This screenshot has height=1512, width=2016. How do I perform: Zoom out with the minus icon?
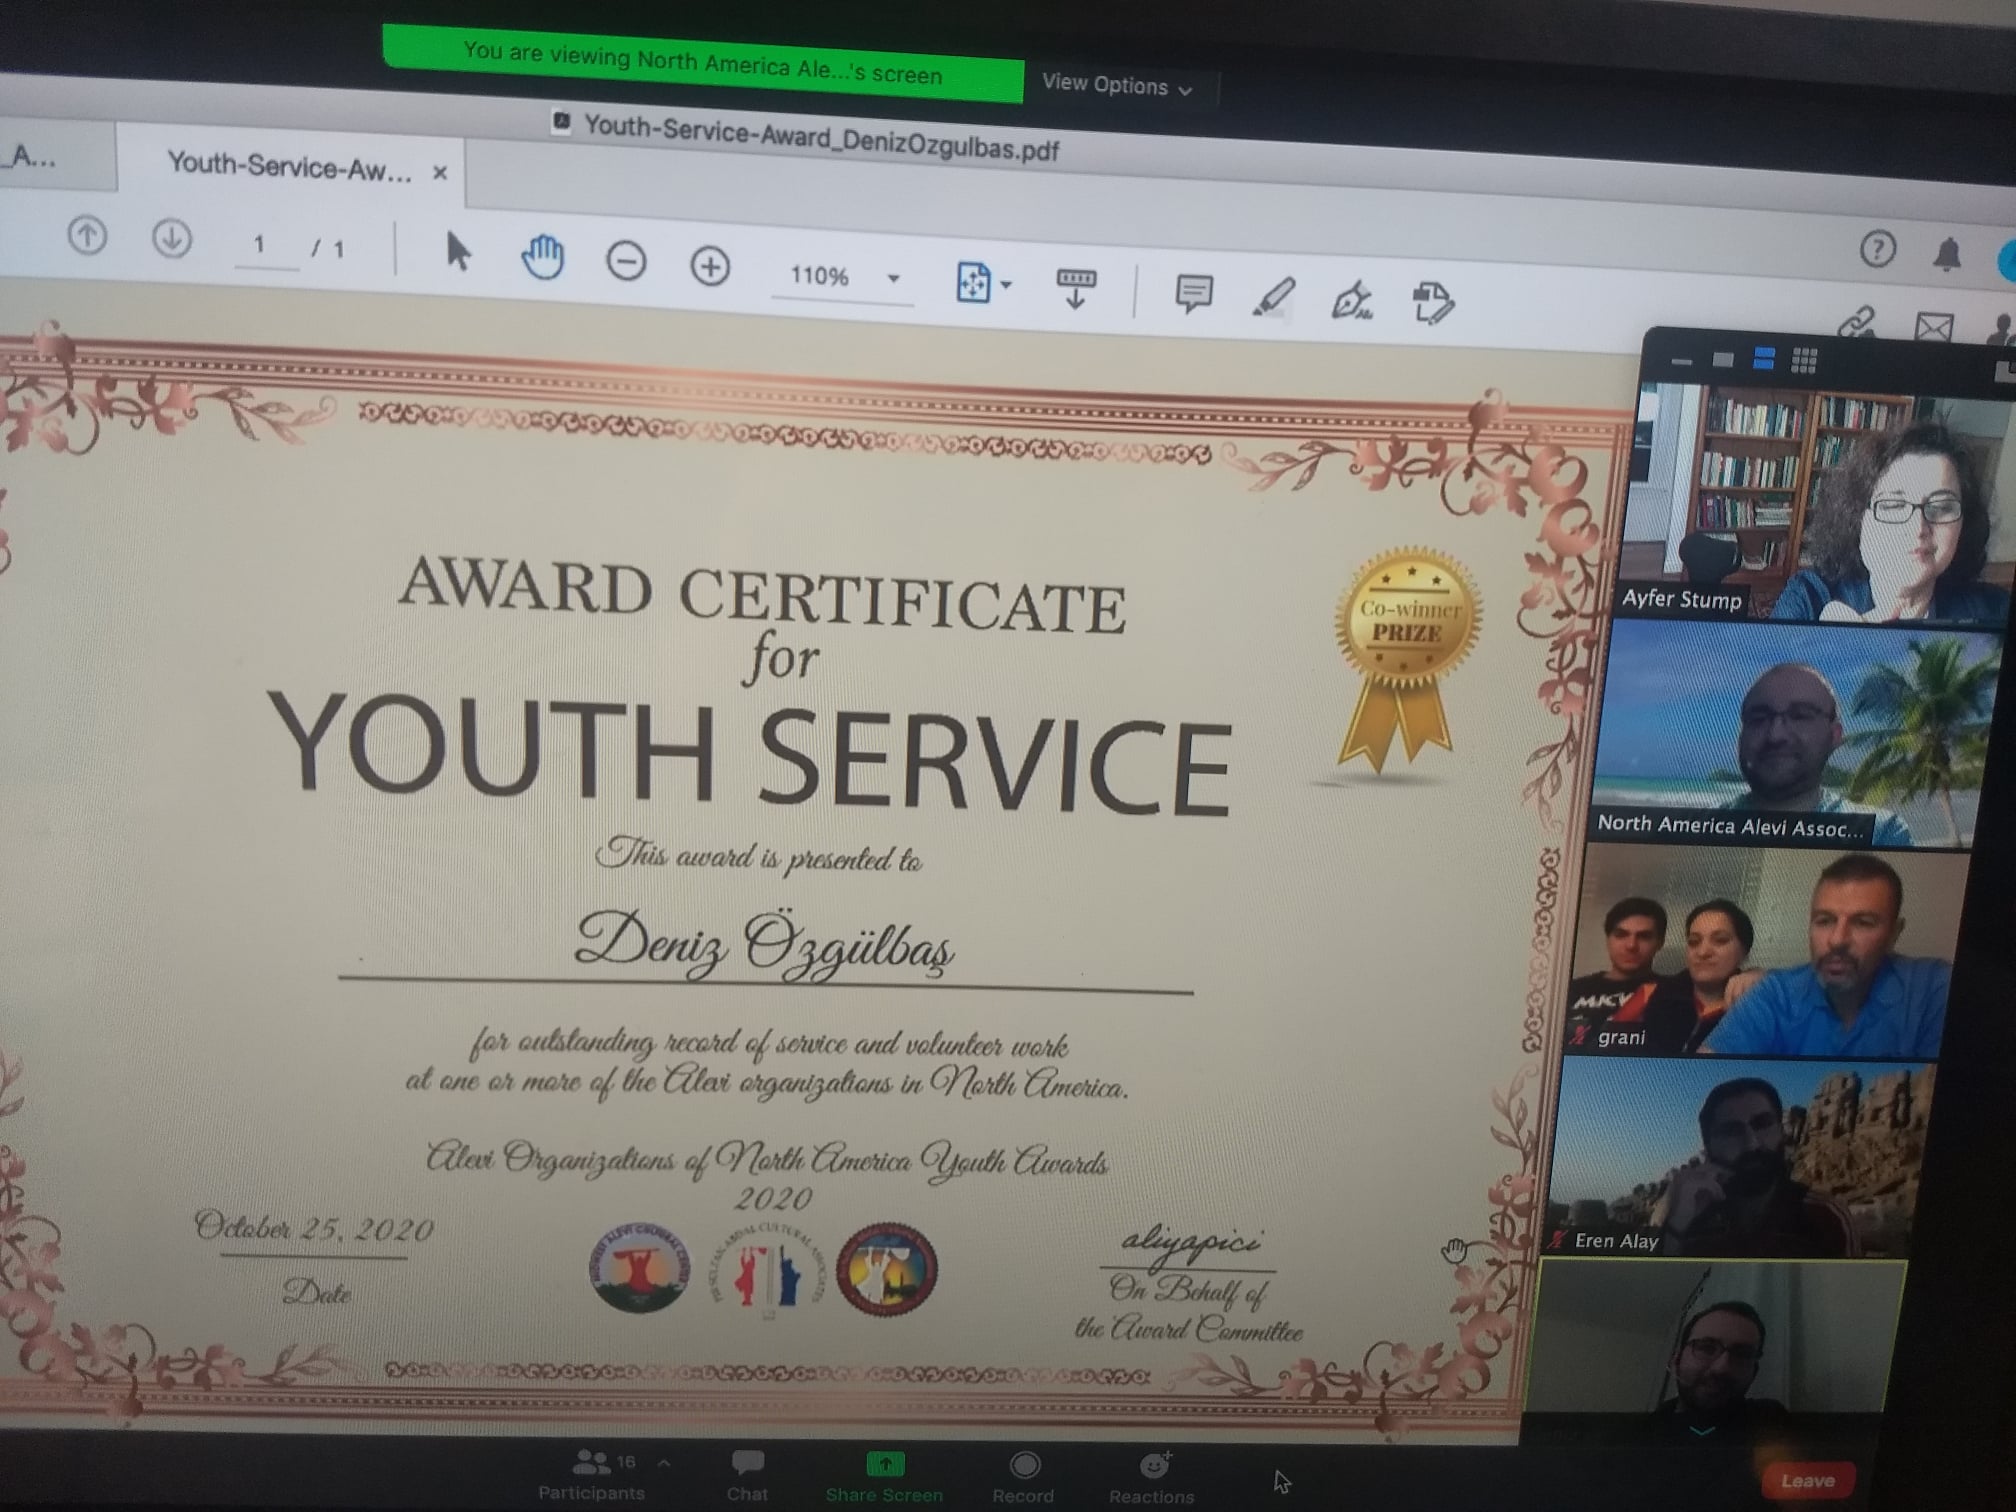coord(626,263)
